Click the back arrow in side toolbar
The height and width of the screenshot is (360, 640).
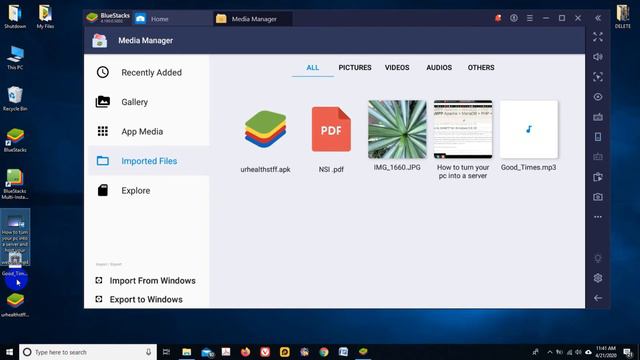598,298
